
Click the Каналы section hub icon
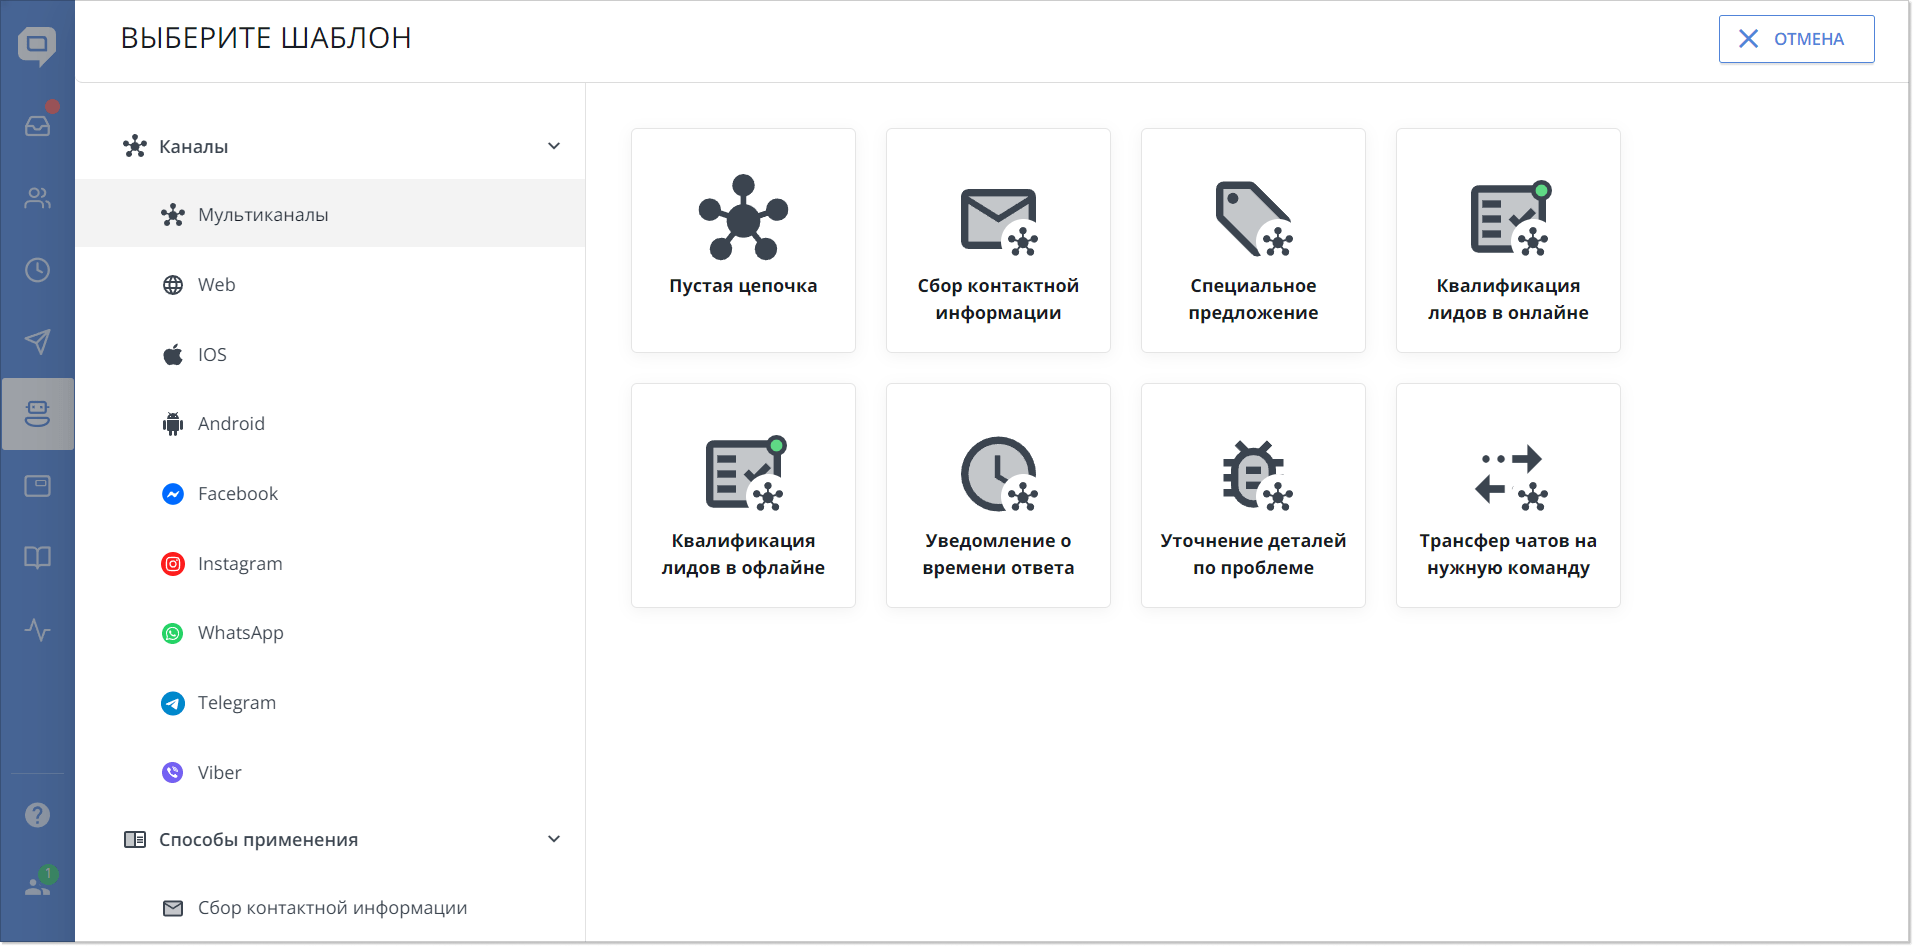click(x=135, y=147)
